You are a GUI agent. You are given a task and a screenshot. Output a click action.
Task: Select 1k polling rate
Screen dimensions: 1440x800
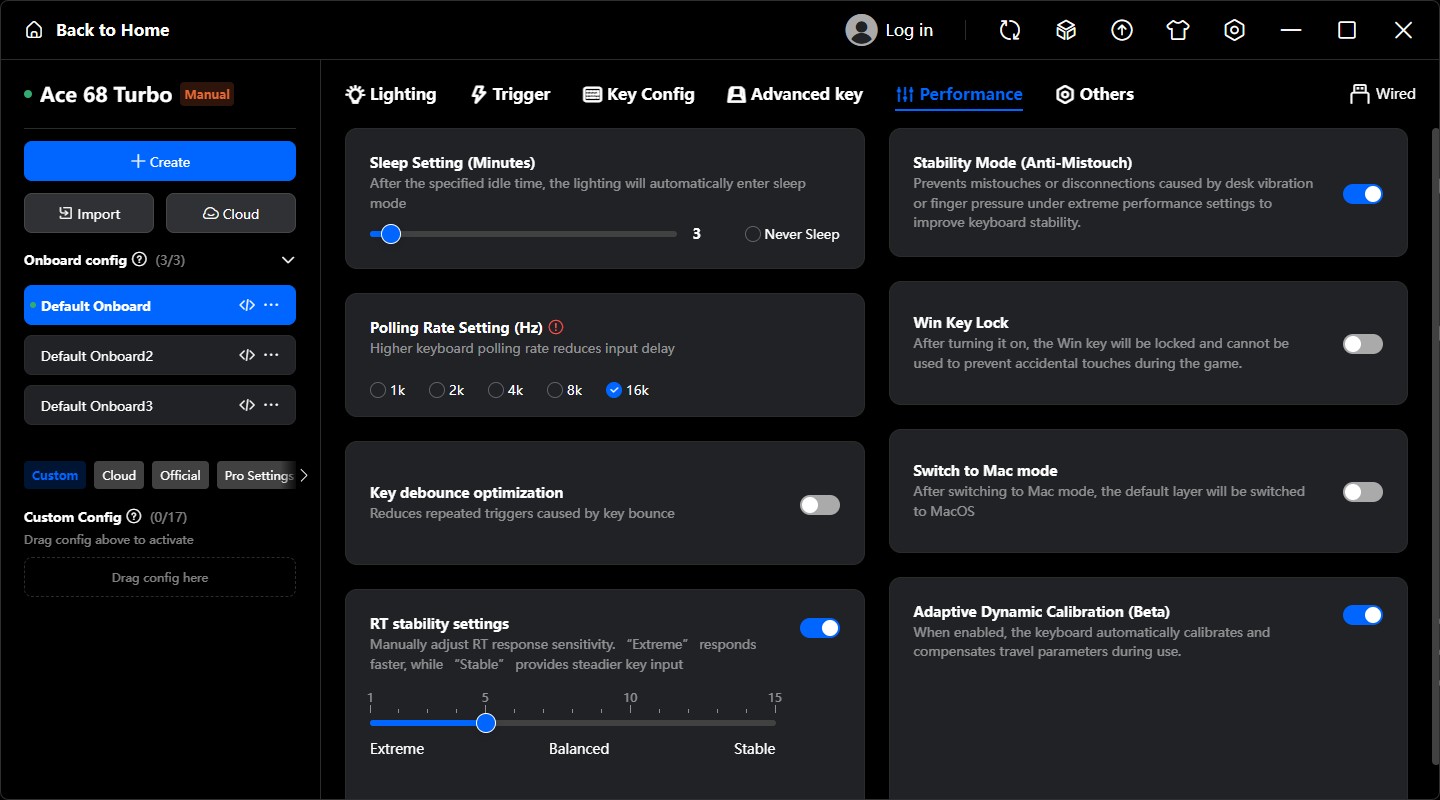pyautogui.click(x=388, y=390)
